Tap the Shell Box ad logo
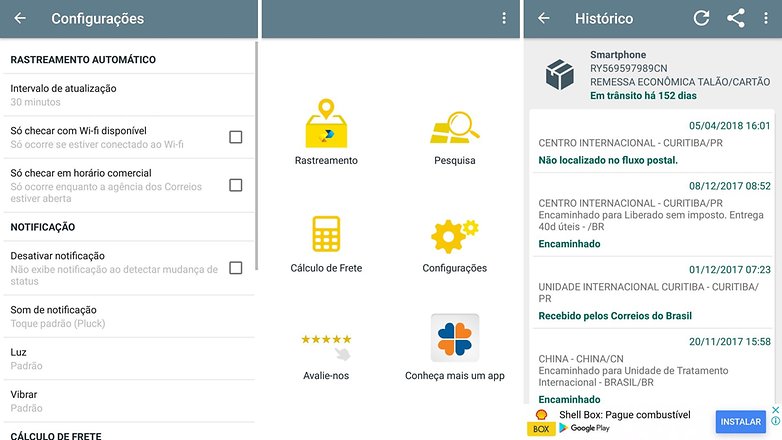 [x=542, y=422]
